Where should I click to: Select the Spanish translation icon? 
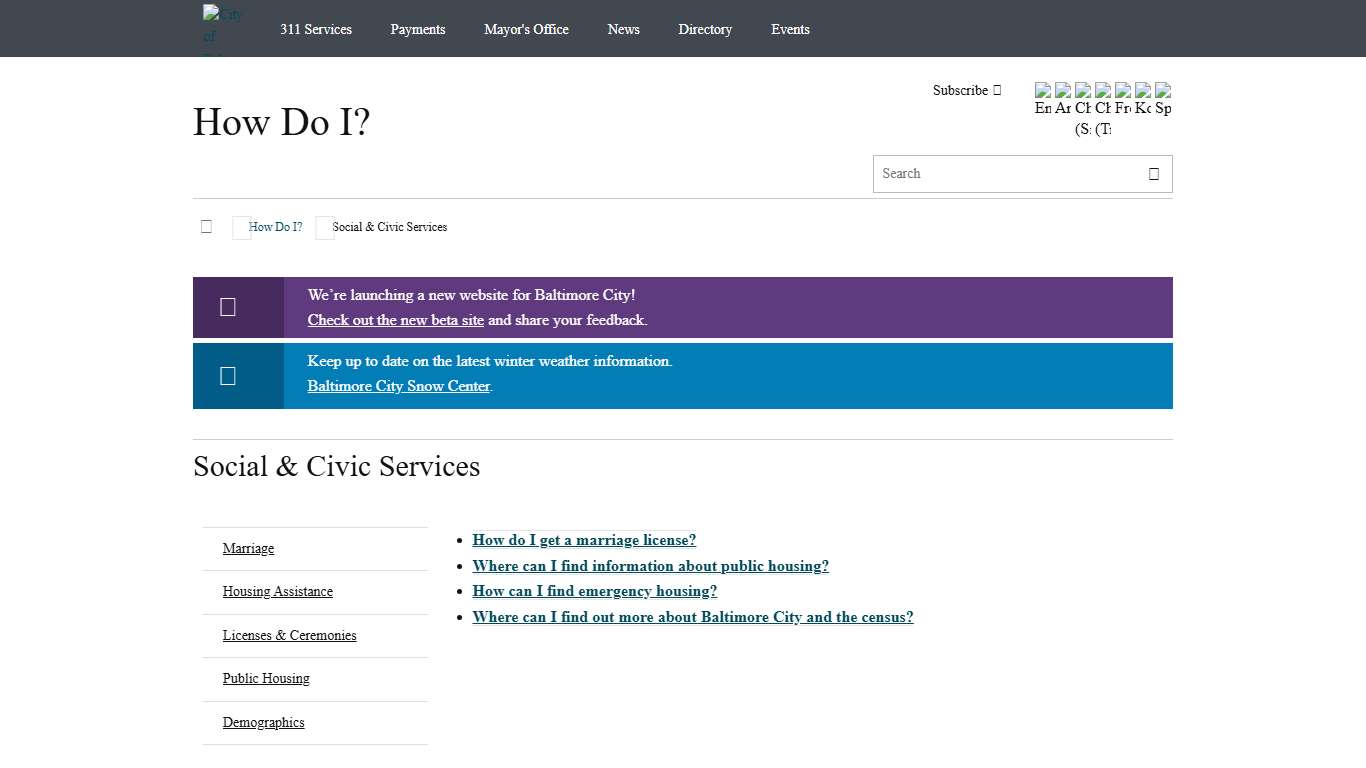[x=1163, y=91]
